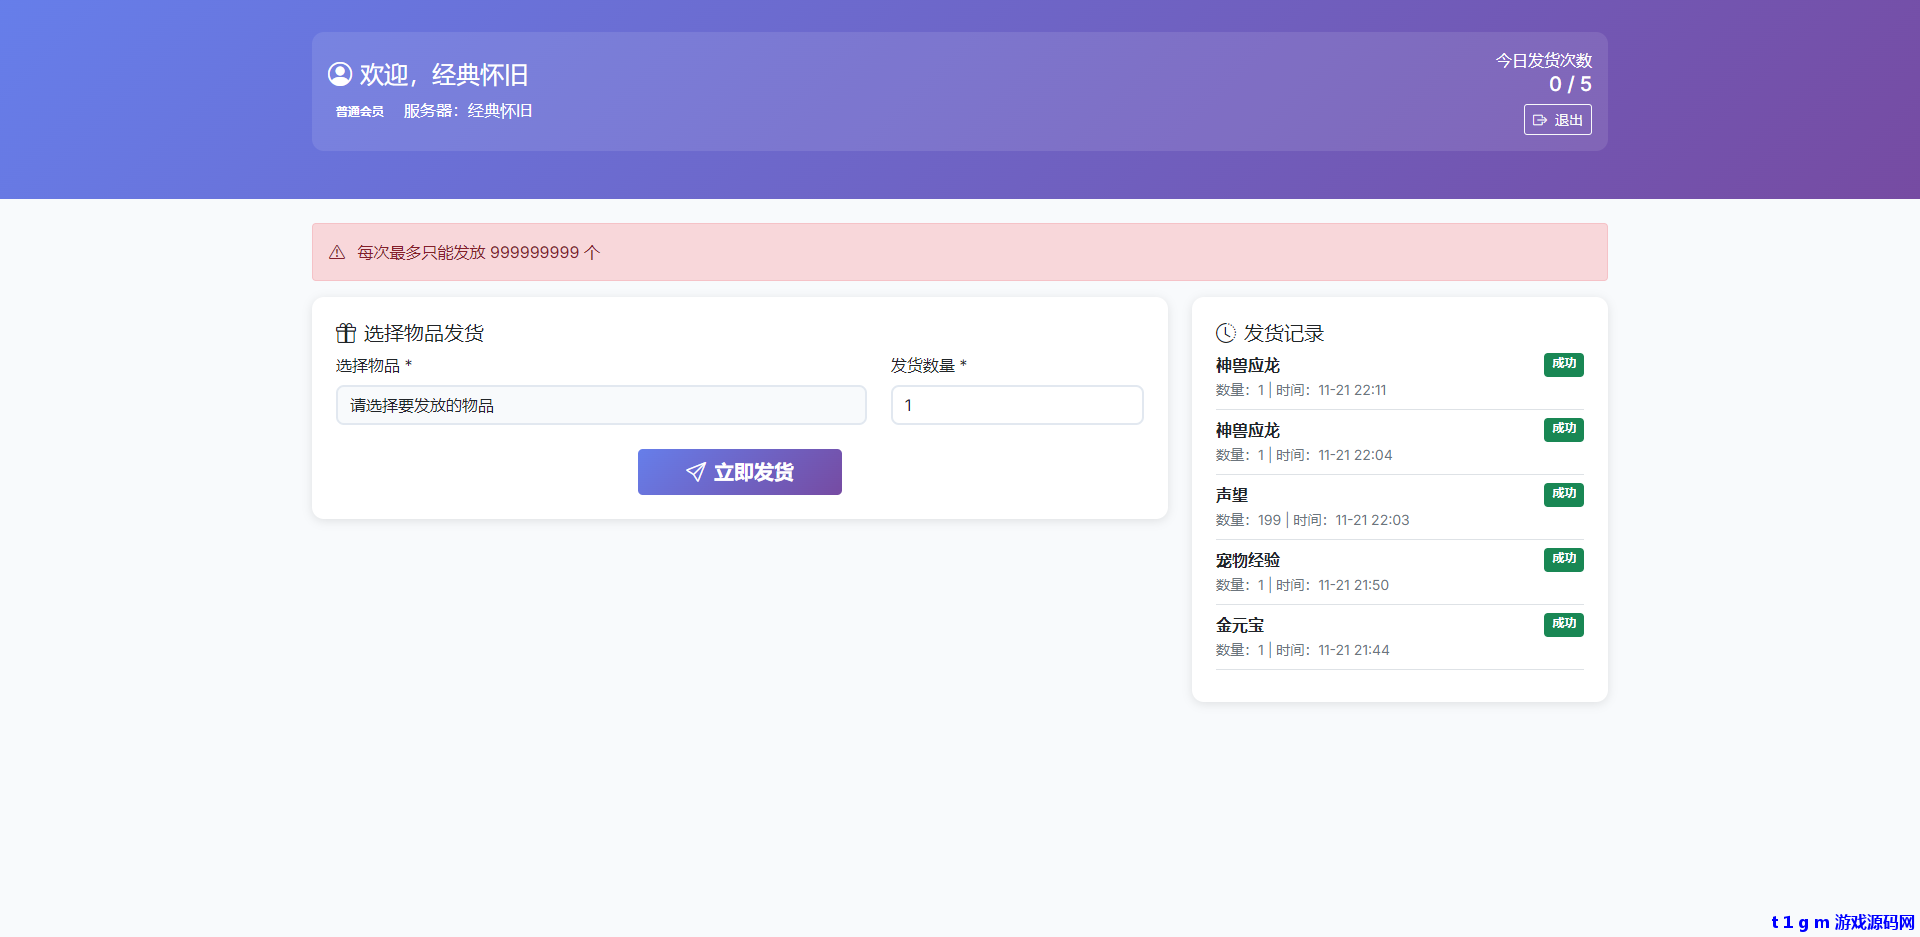Viewport: 1920px width, 937px height.
Task: Open the 请选择要发放的物品 item dropdown
Action: (600, 405)
